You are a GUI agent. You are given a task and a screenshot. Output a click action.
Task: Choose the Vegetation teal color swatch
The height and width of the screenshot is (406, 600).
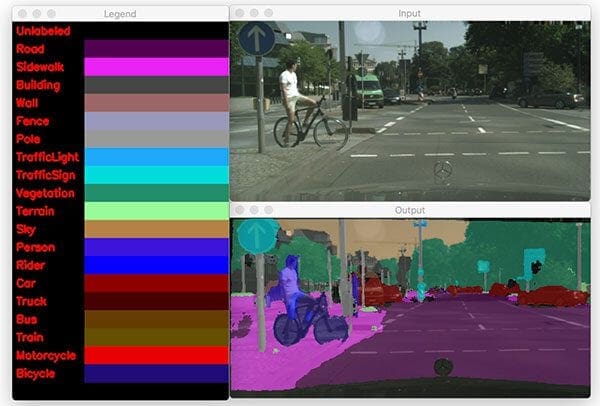point(156,193)
